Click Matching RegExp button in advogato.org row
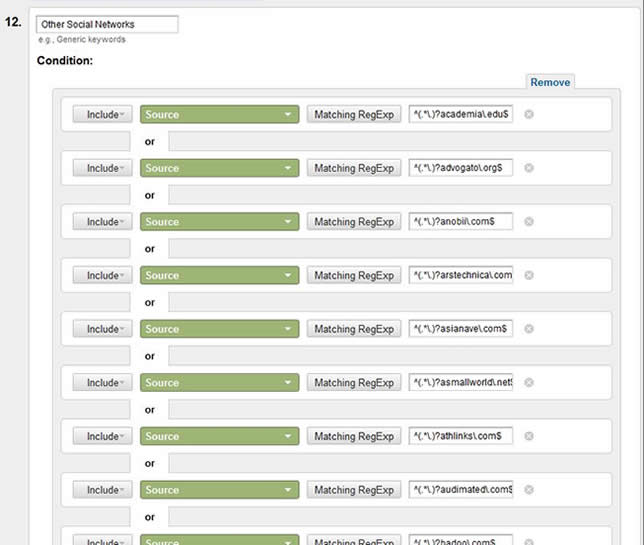The width and height of the screenshot is (644, 545). tap(354, 168)
